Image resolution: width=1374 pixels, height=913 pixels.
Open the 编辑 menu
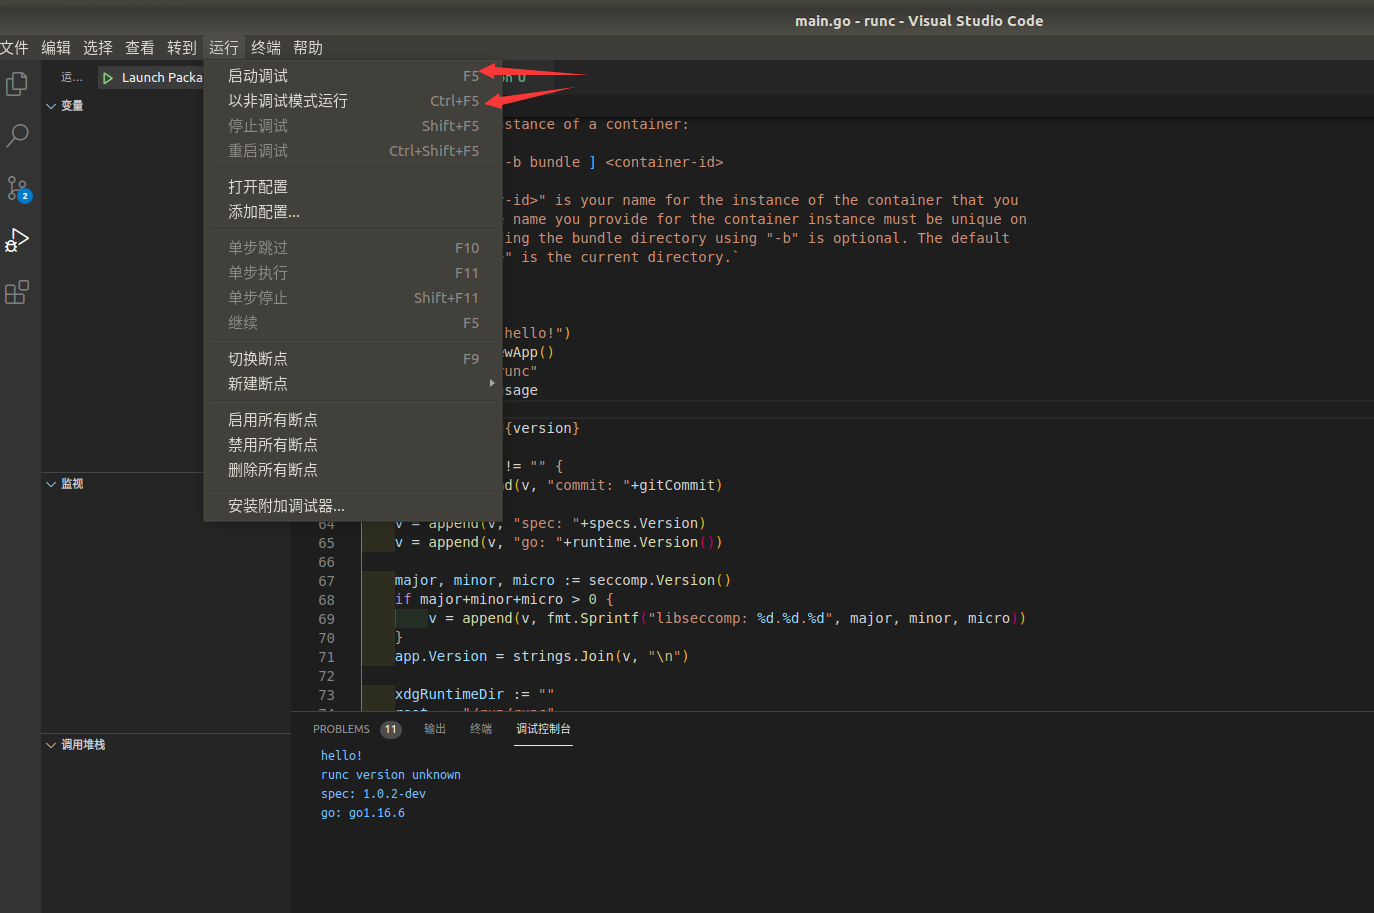[x=56, y=48]
